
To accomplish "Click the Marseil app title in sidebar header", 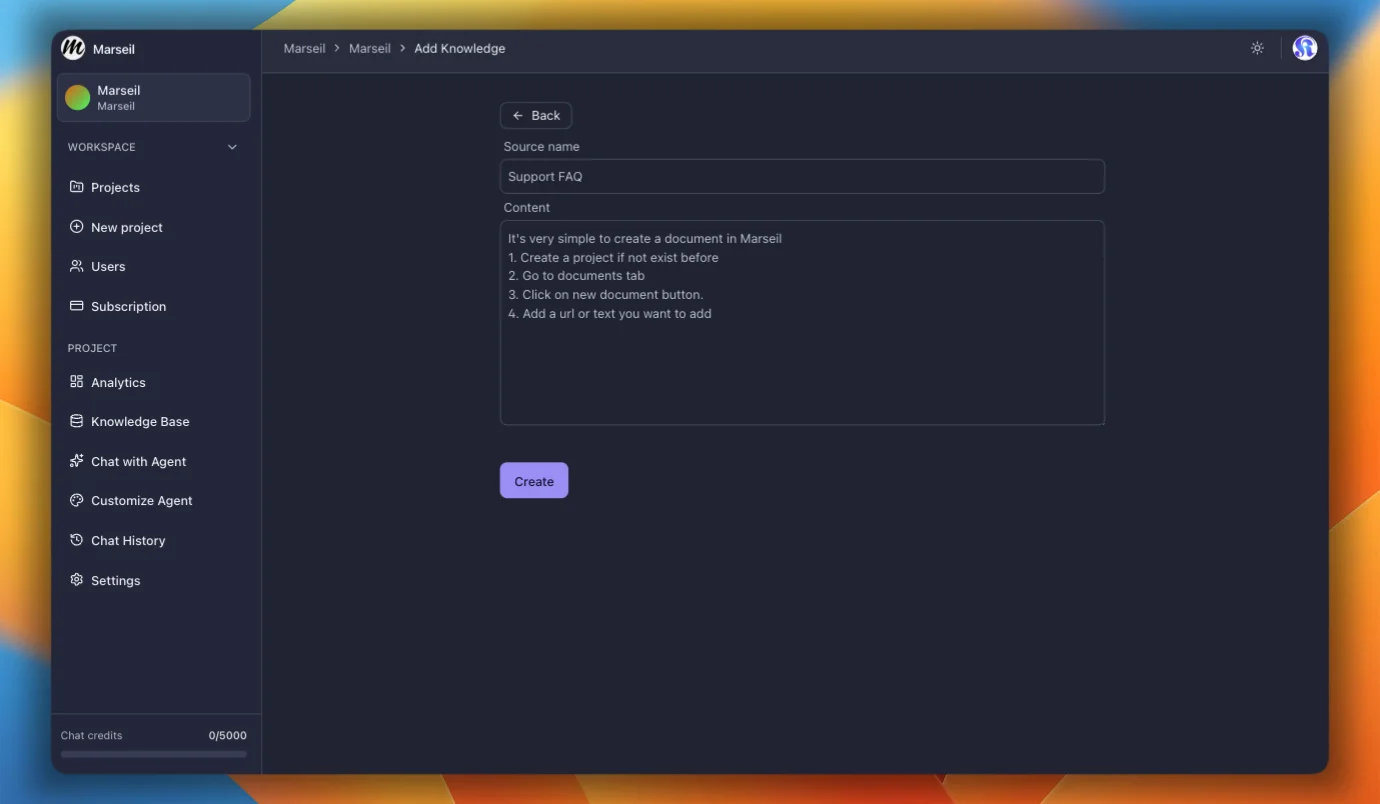I will point(114,49).
